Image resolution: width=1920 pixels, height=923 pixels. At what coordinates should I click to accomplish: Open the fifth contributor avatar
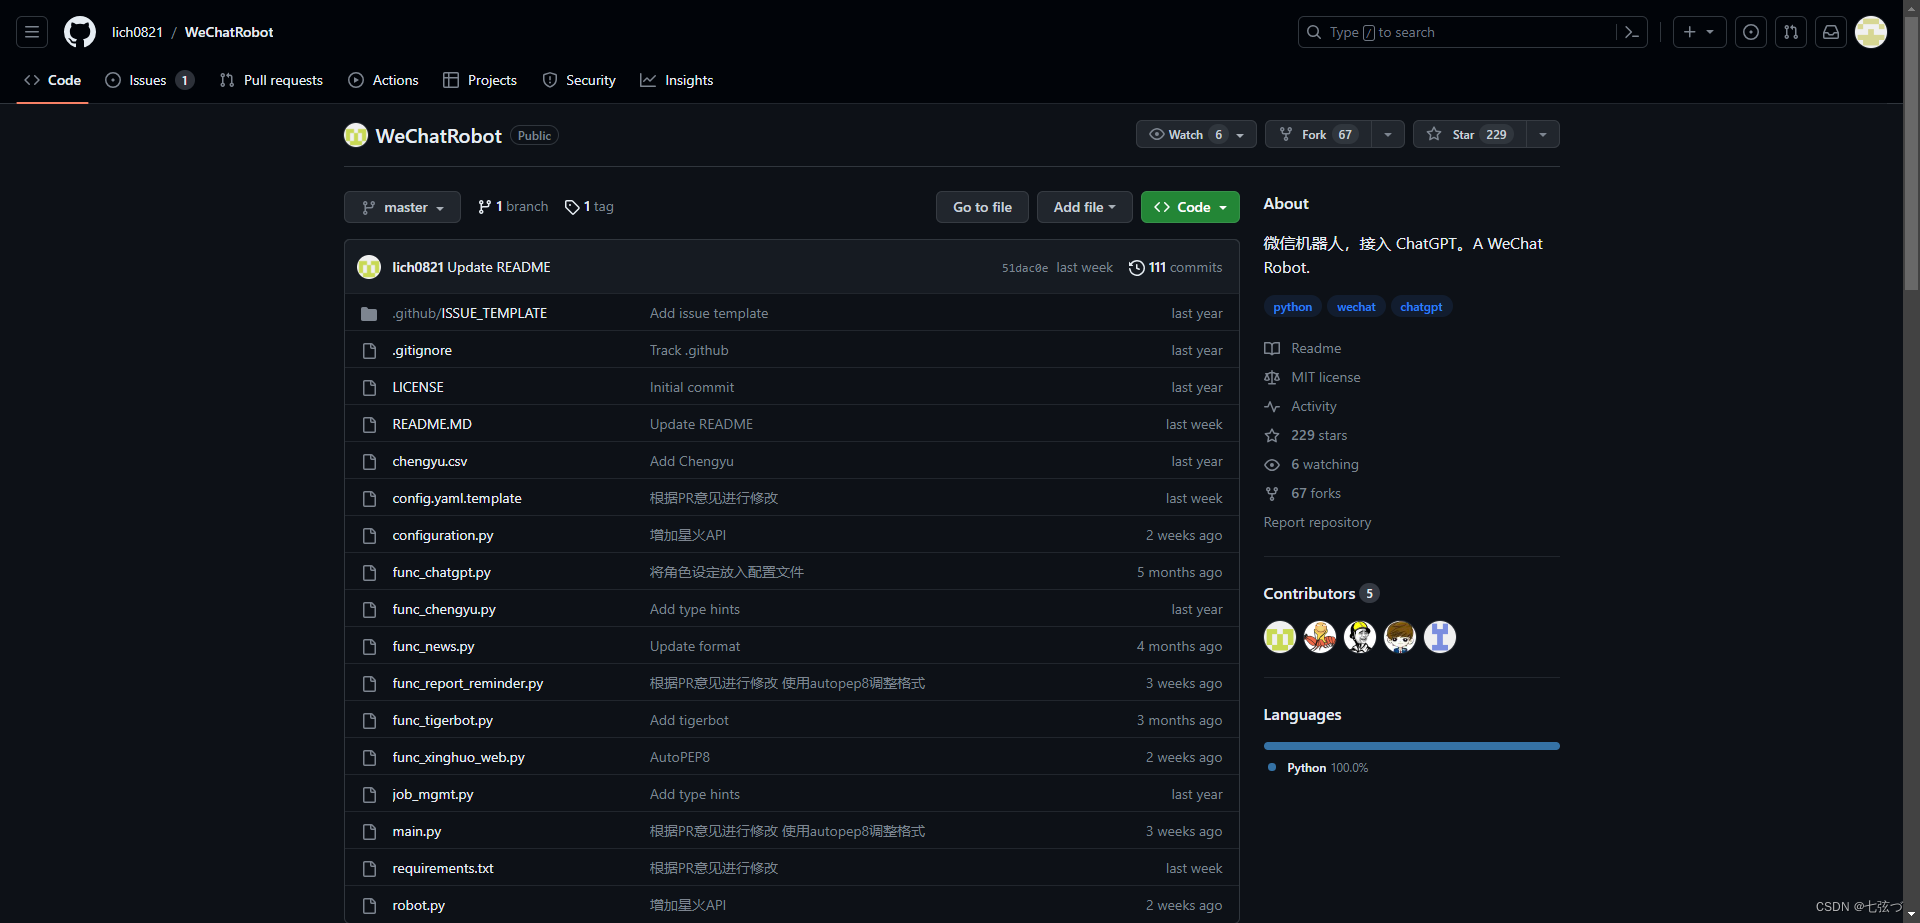tap(1440, 636)
